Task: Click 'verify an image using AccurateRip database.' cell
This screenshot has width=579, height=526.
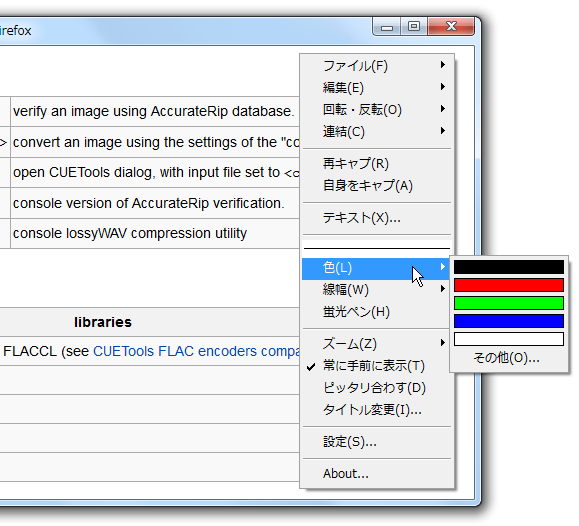Action: point(154,111)
